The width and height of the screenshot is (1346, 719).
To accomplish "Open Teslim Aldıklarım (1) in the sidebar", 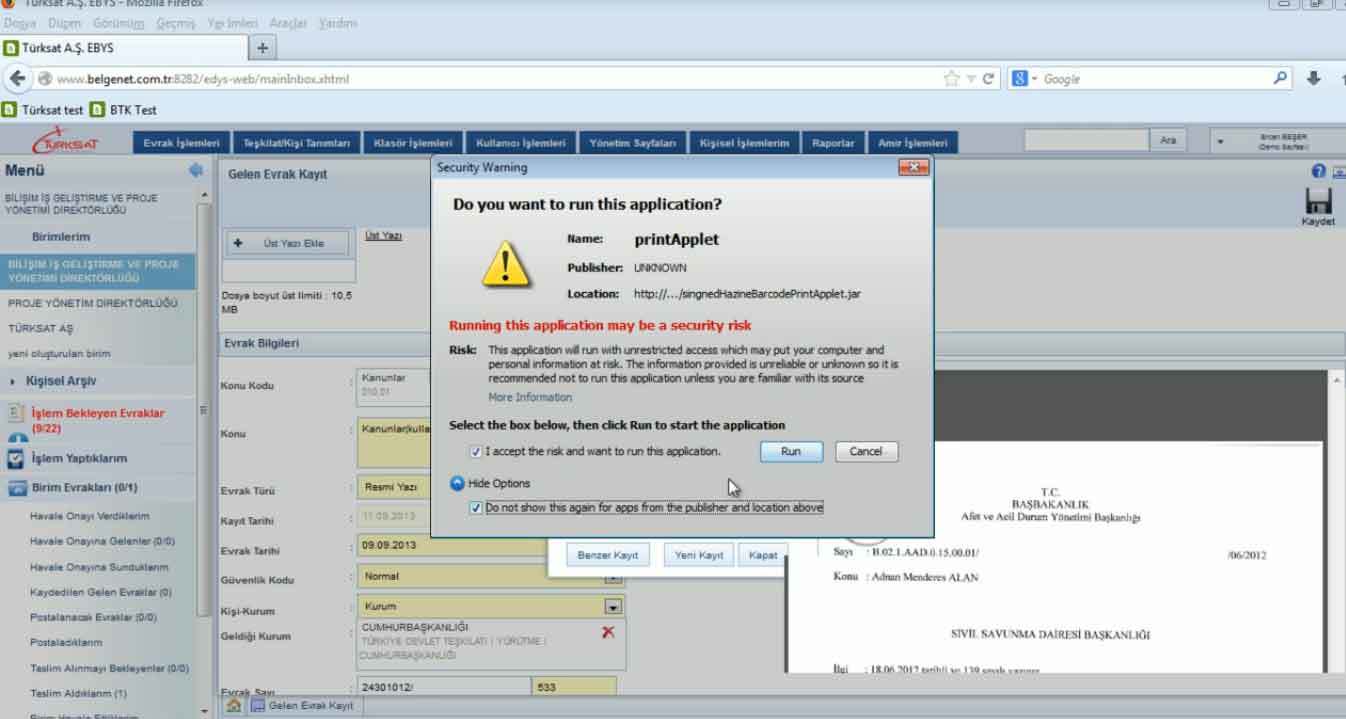I will click(78, 694).
